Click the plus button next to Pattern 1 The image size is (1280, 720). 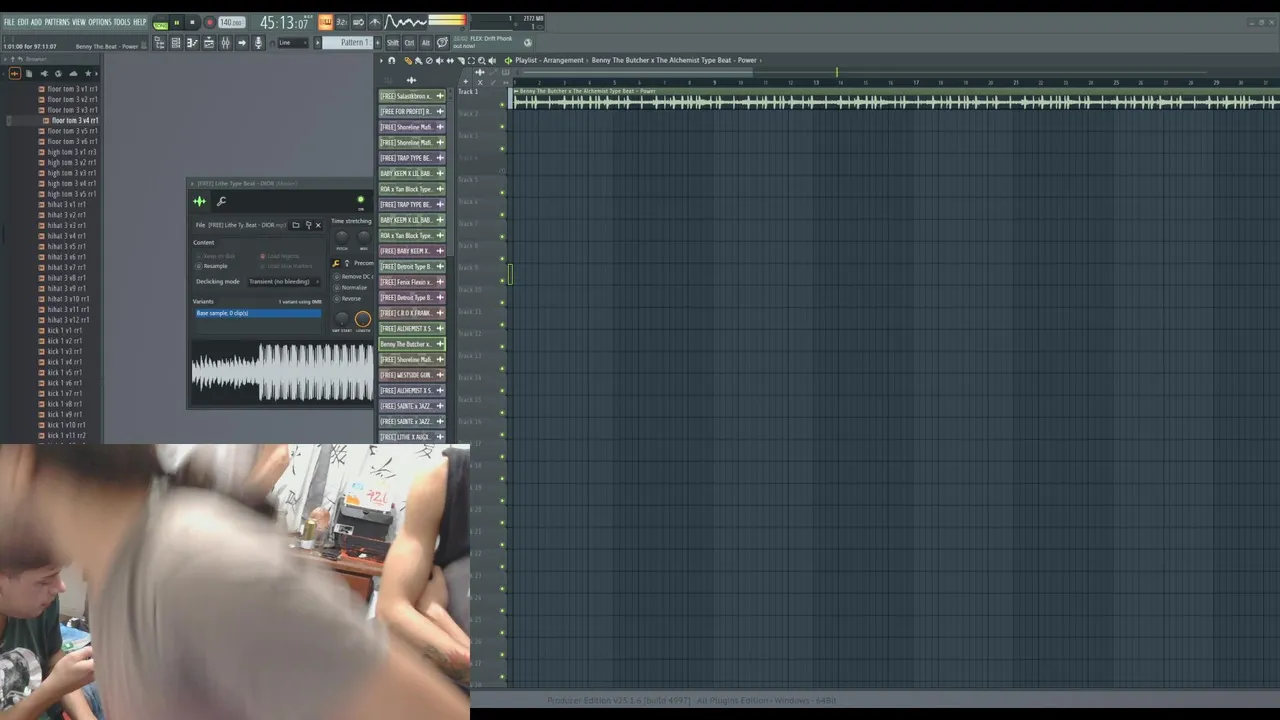coord(378,43)
